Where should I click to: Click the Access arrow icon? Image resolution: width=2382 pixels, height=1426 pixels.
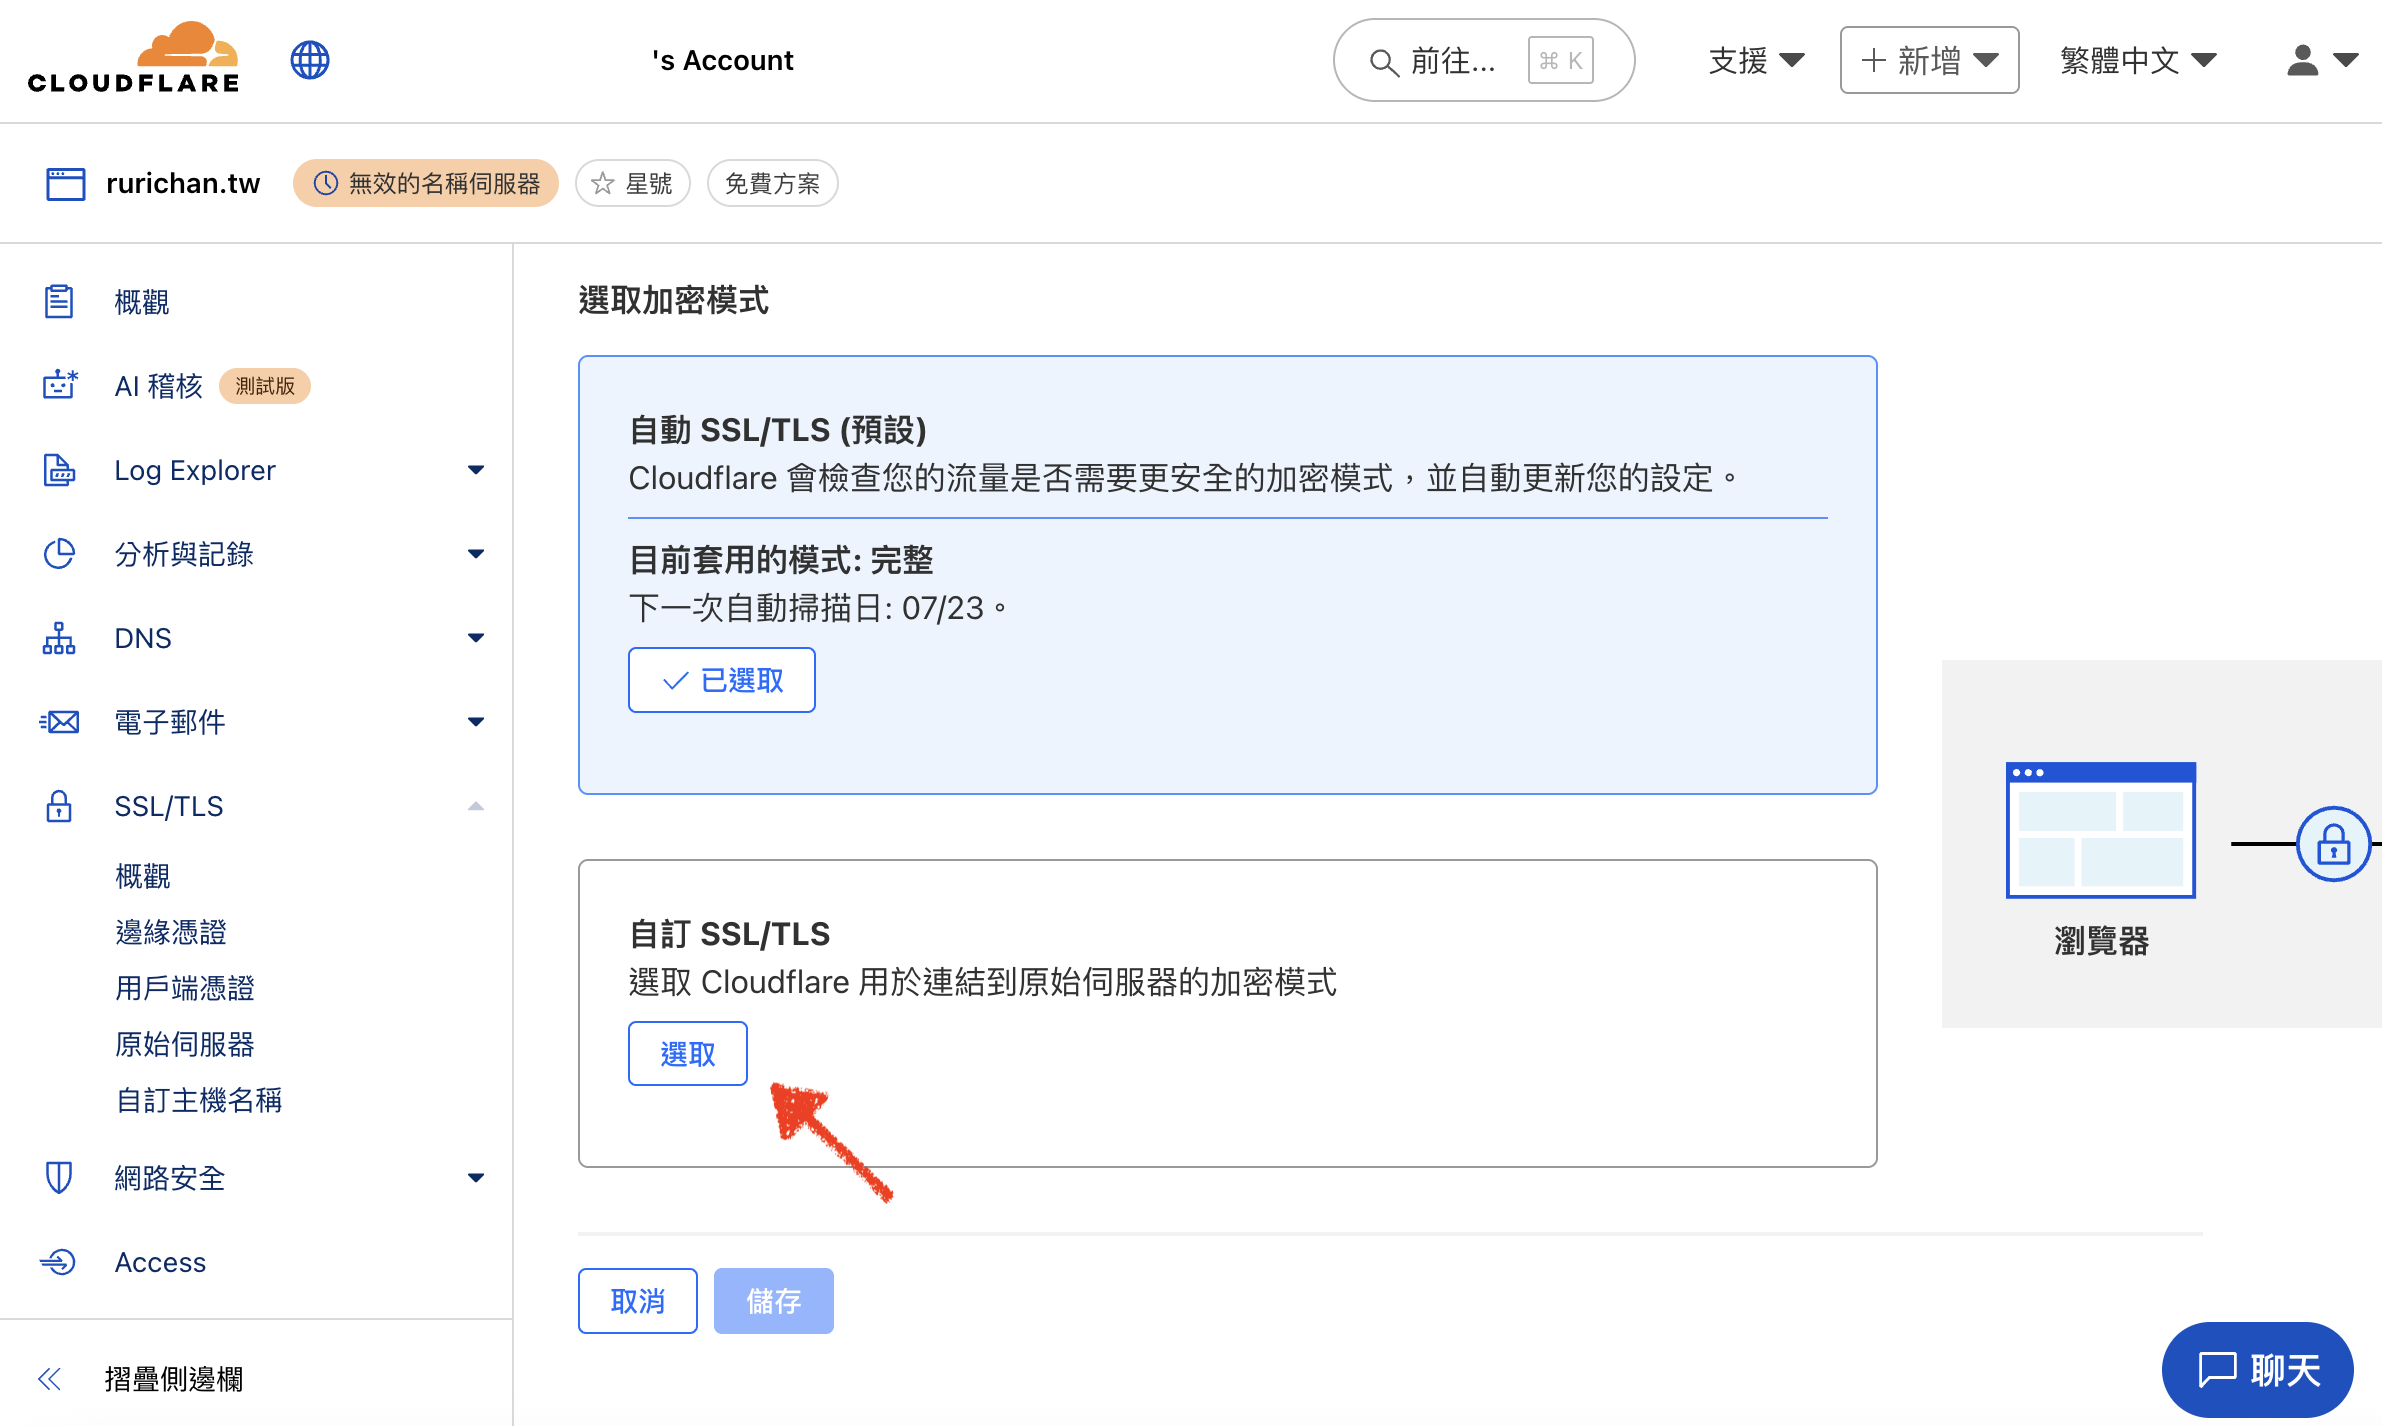point(58,1262)
